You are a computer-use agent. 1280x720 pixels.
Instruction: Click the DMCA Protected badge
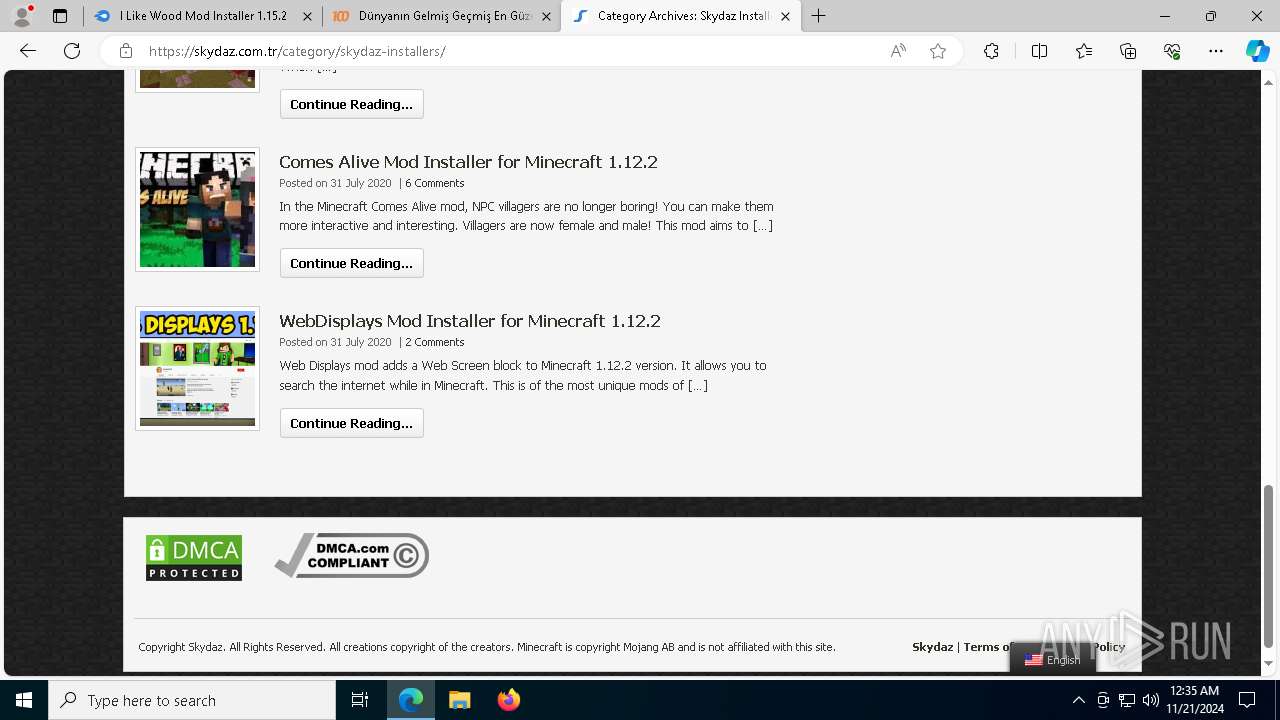click(194, 558)
